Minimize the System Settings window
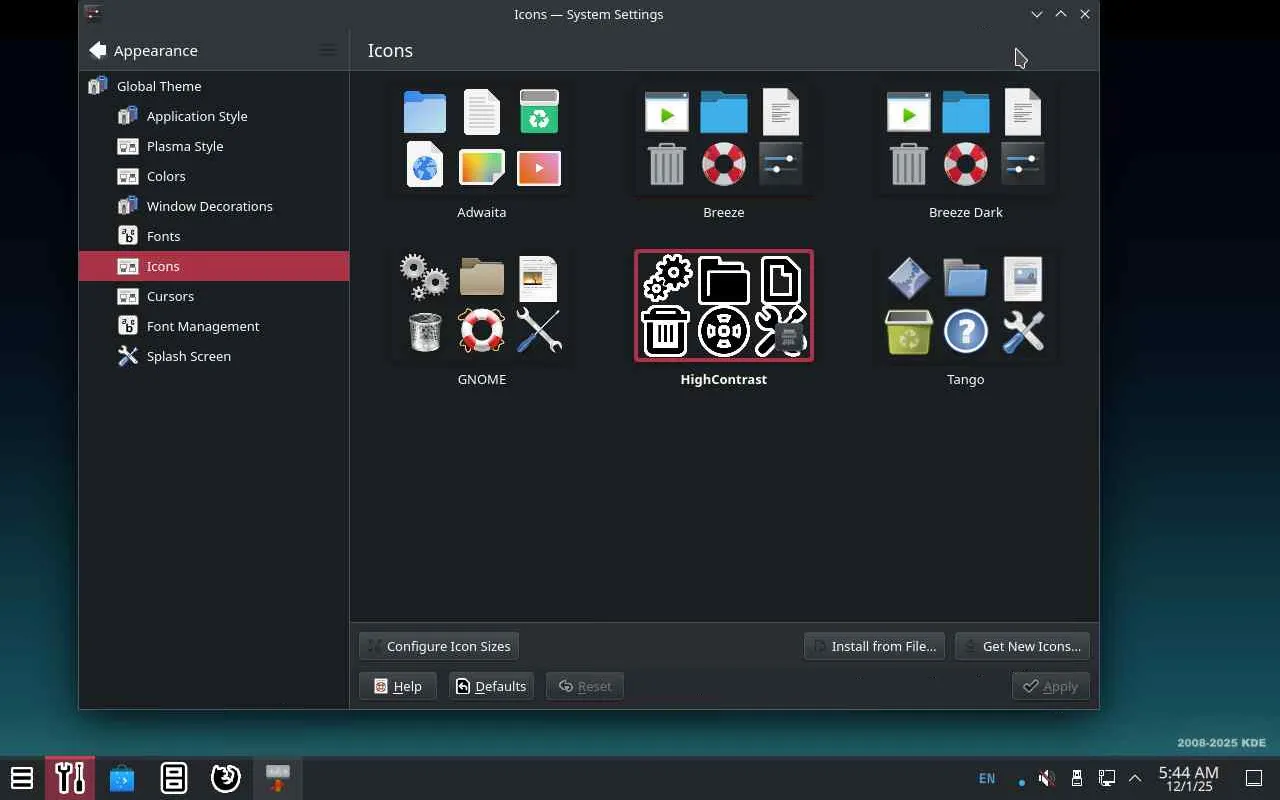1280x800 pixels. pos(1037,14)
